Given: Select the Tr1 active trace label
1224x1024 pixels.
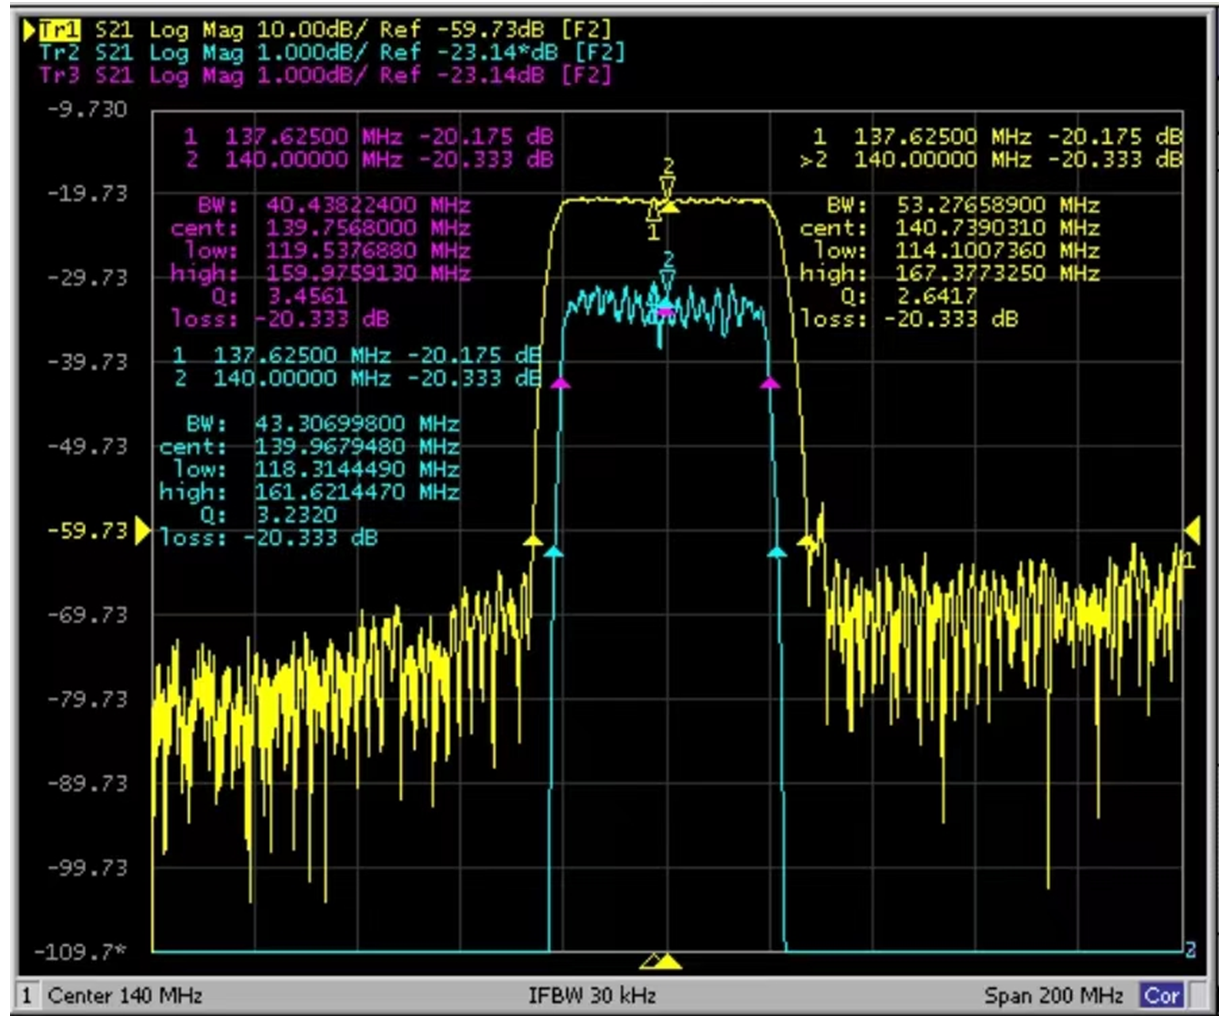Looking at the screenshot, I should click(x=61, y=30).
